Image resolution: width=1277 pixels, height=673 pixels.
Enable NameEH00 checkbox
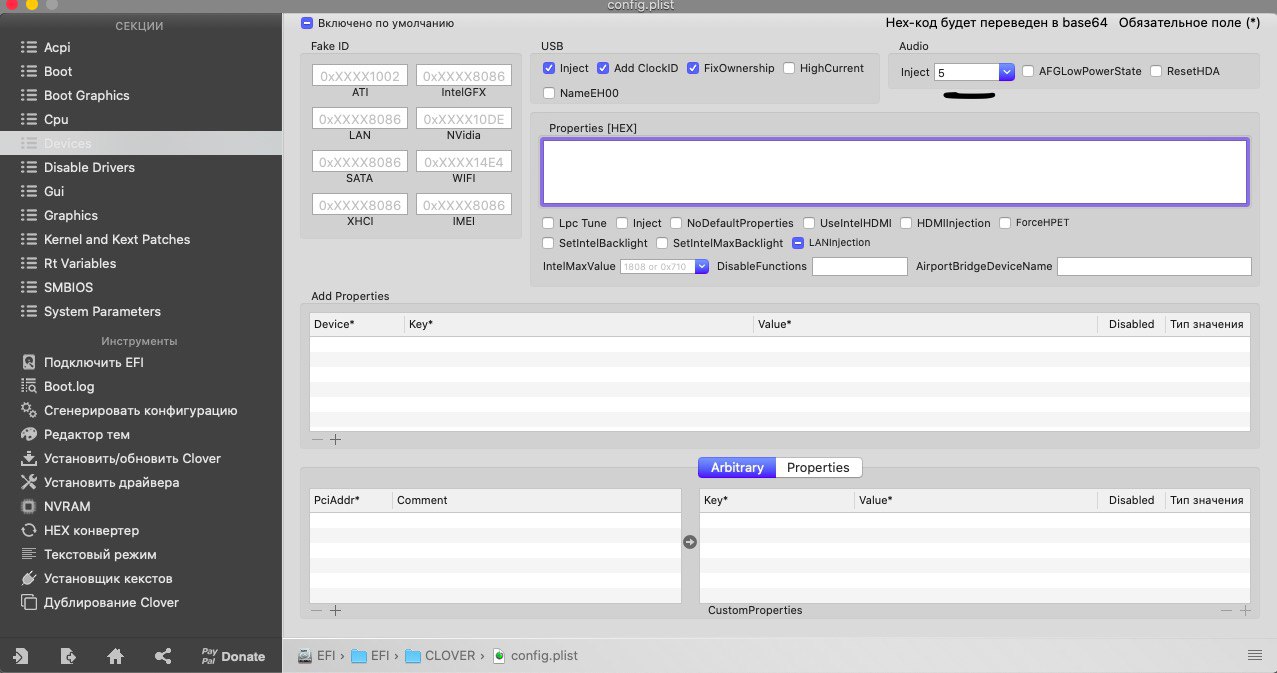pyautogui.click(x=549, y=93)
